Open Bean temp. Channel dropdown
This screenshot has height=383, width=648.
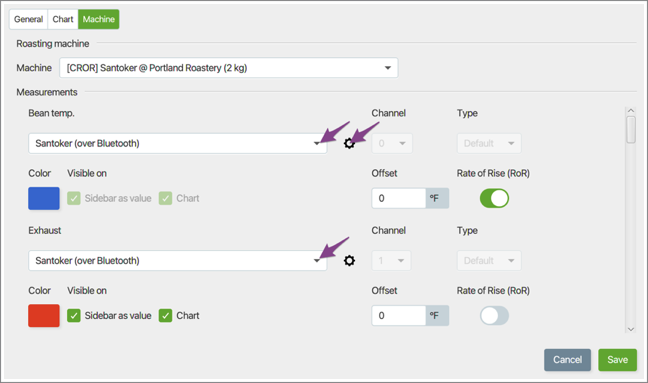[392, 143]
